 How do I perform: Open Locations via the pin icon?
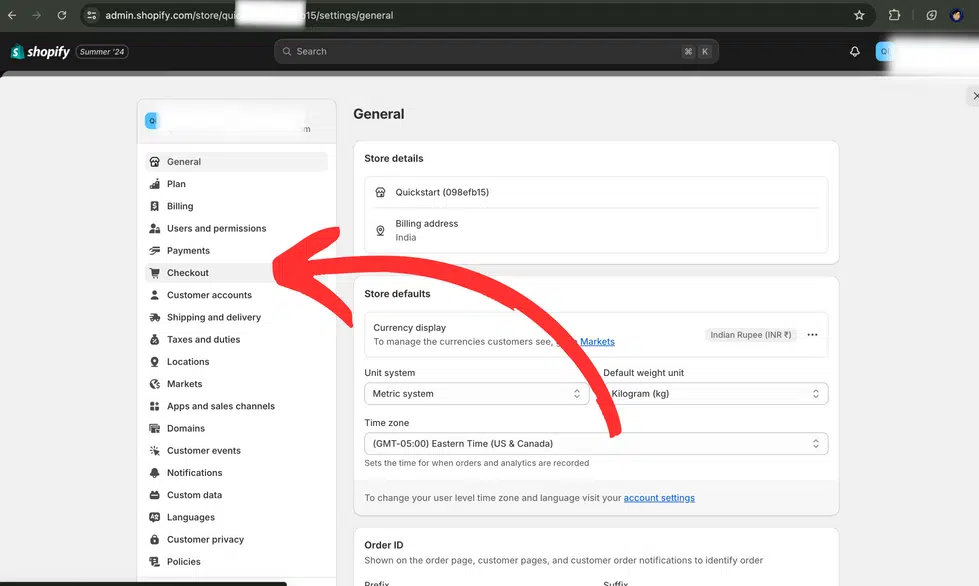point(155,361)
